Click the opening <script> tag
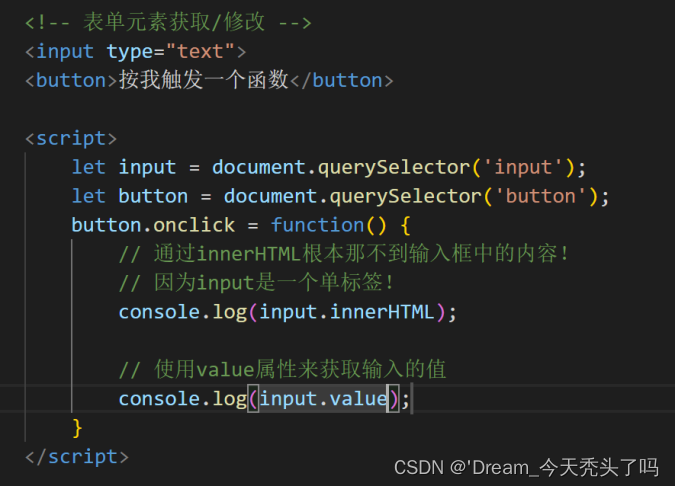Screen dimensions: 675x487 pyautogui.click(x=71, y=139)
